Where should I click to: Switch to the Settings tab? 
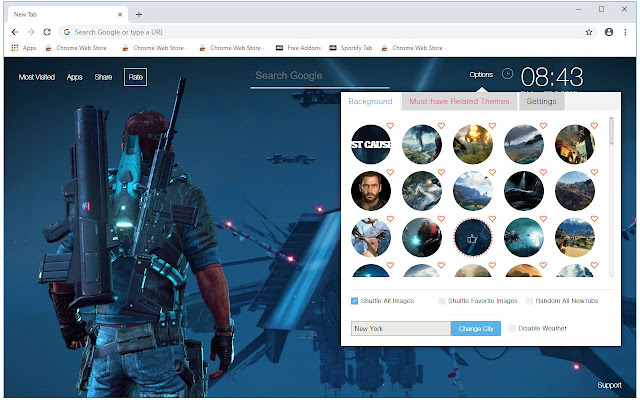tap(541, 101)
